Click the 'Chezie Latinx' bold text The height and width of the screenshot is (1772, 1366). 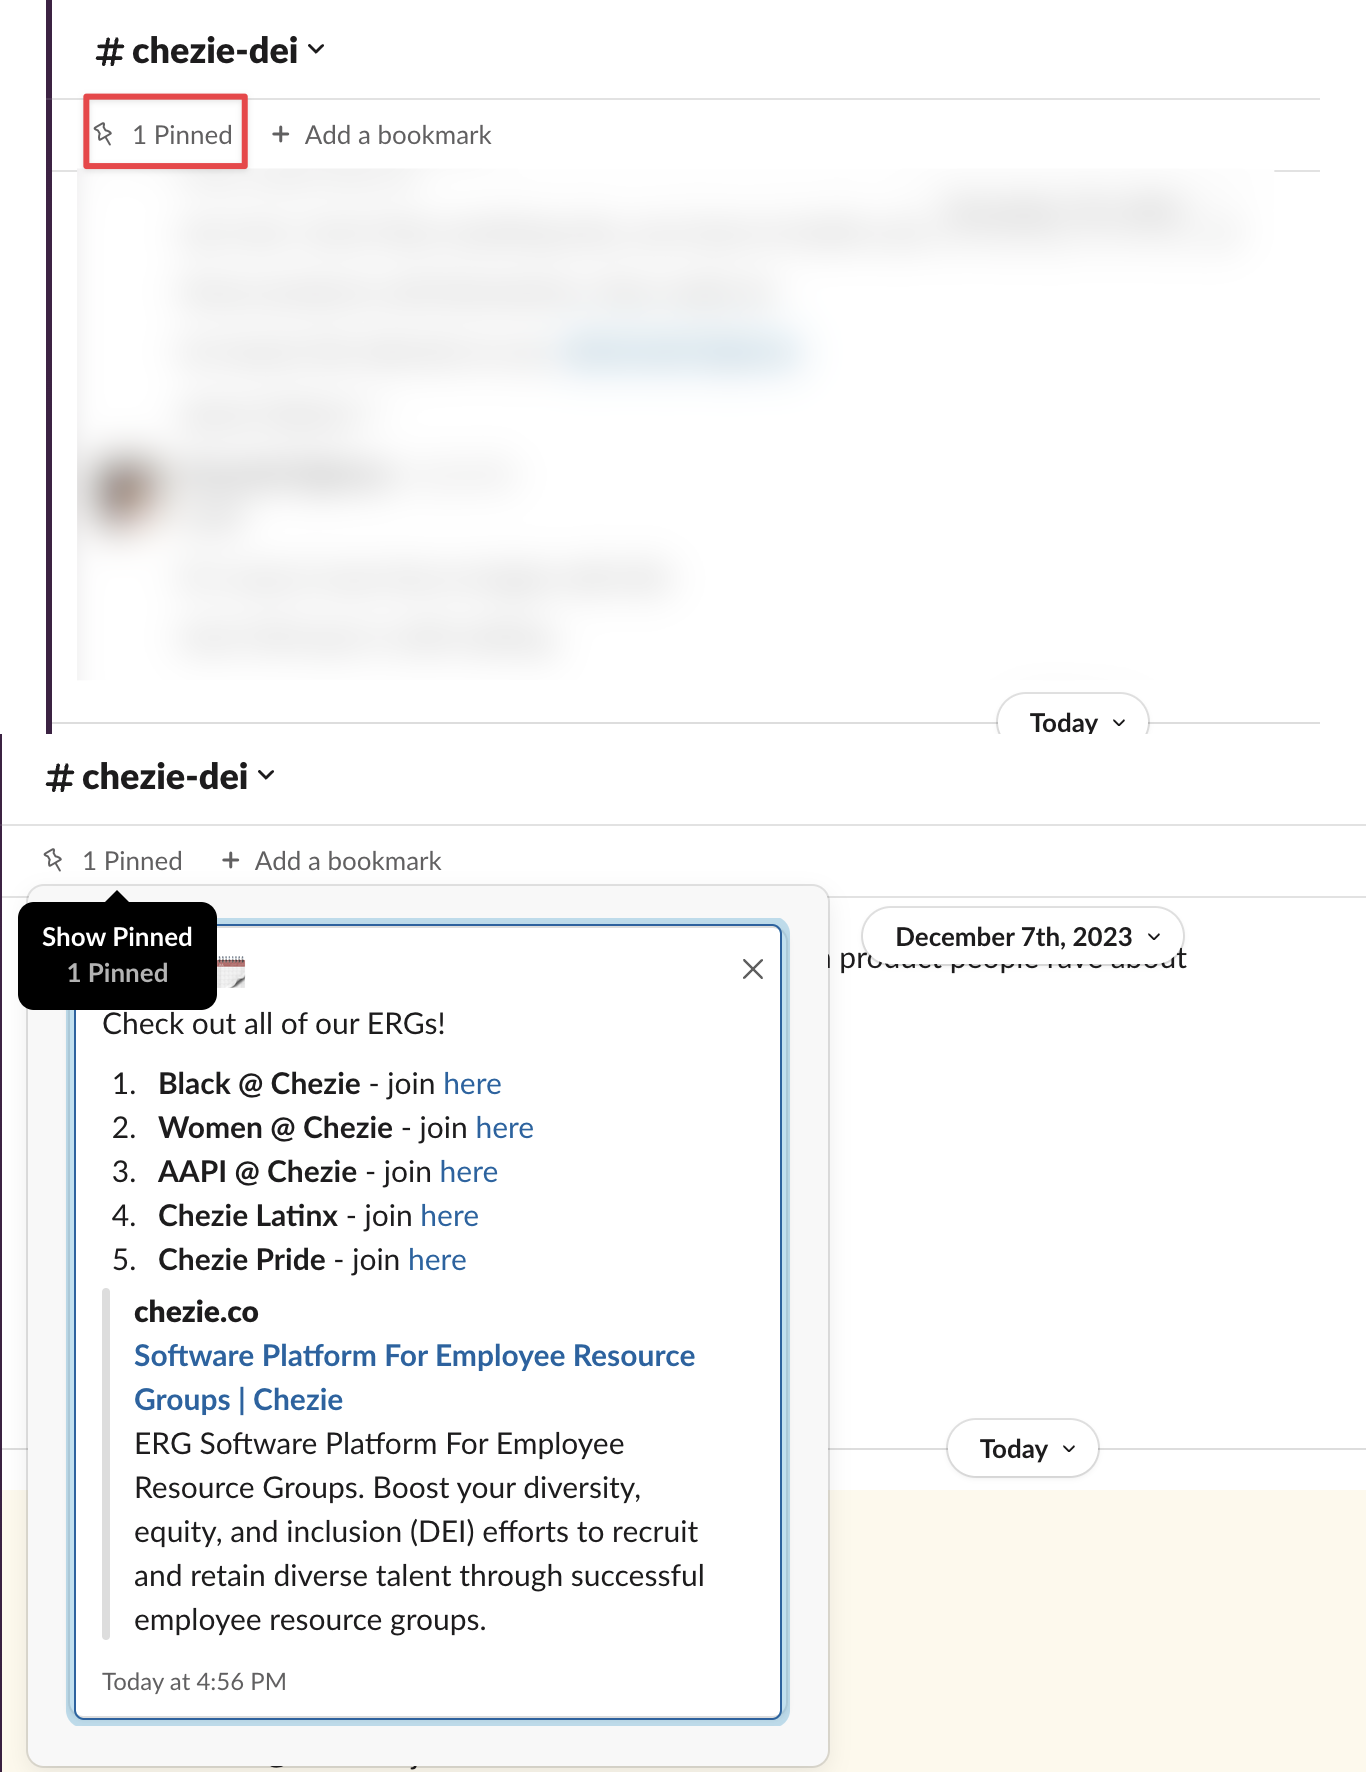(x=248, y=1216)
